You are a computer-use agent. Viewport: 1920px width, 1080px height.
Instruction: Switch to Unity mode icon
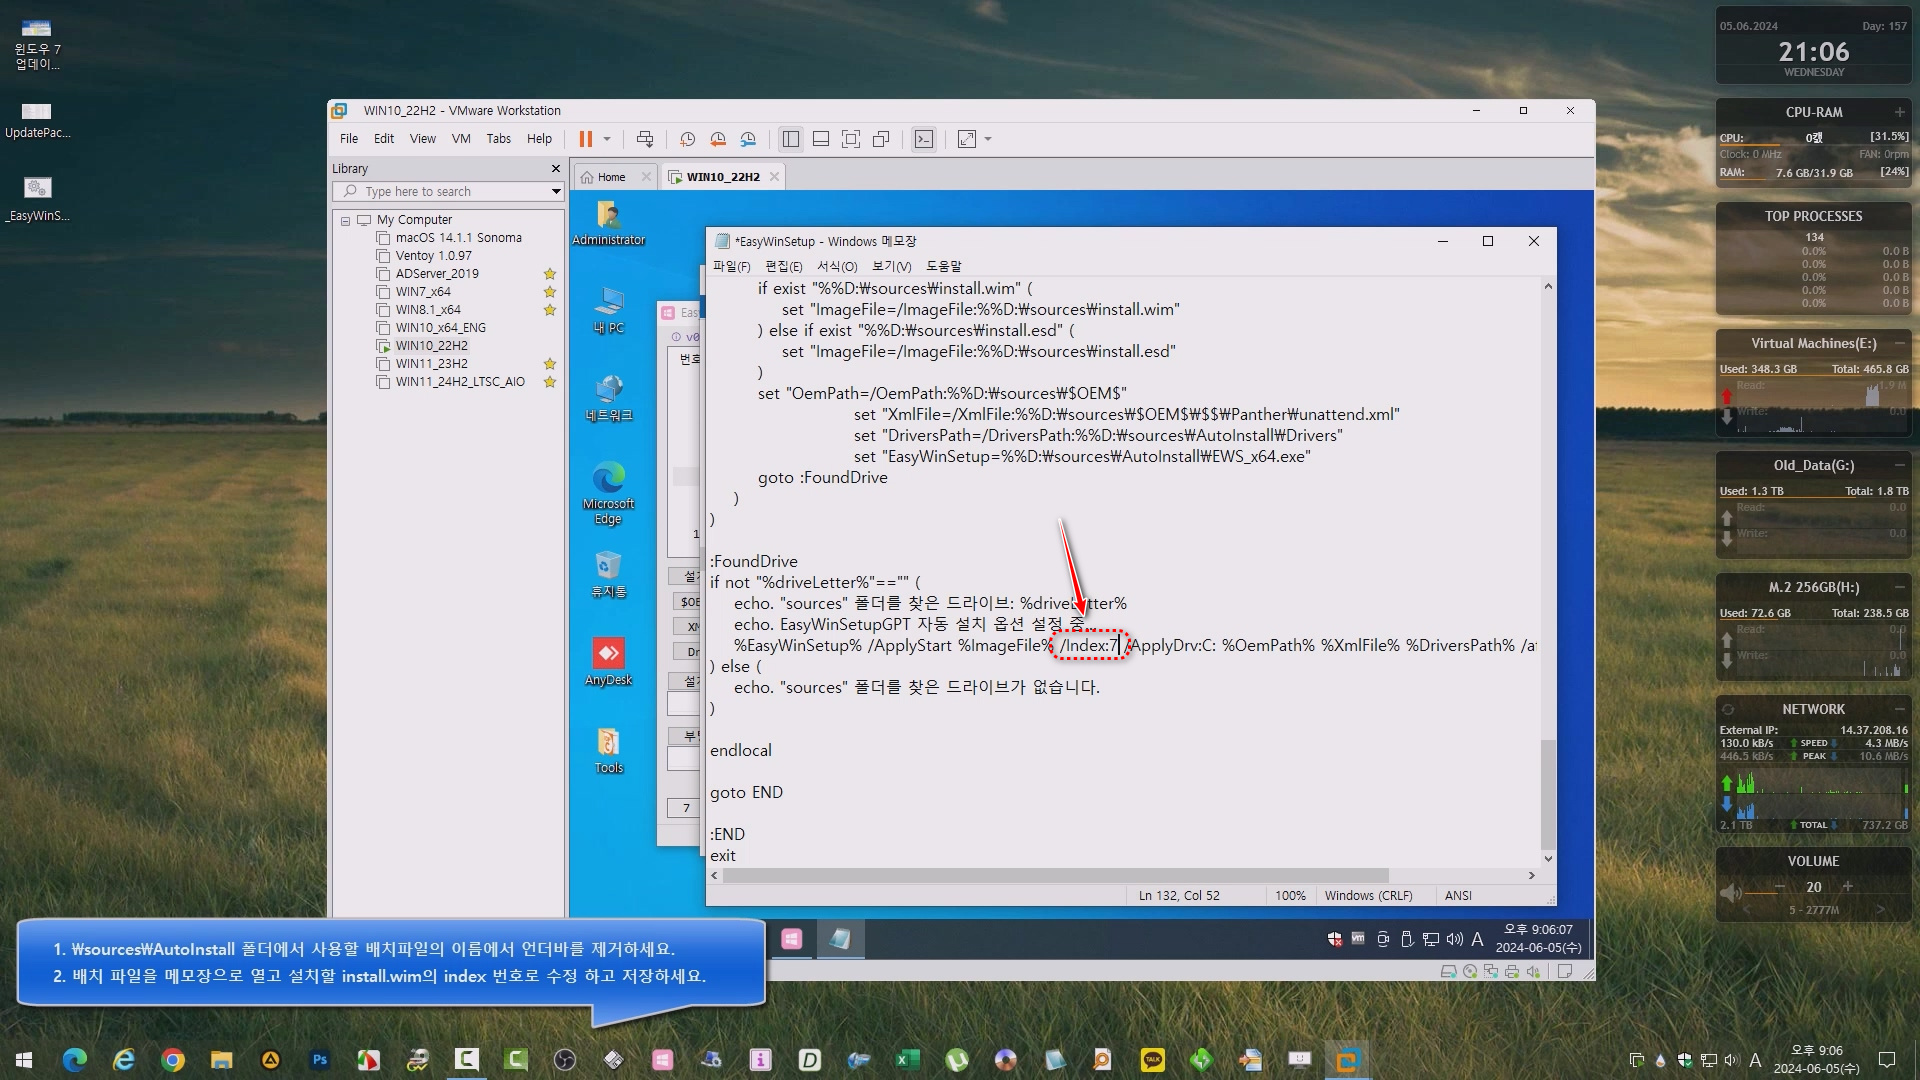coord(881,139)
